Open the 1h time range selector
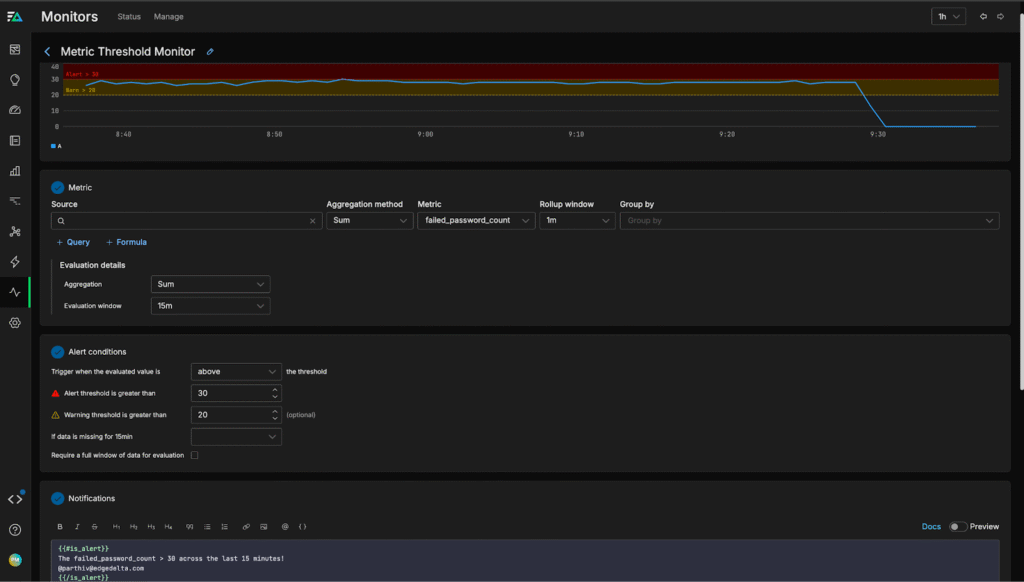1024x582 pixels. (947, 17)
